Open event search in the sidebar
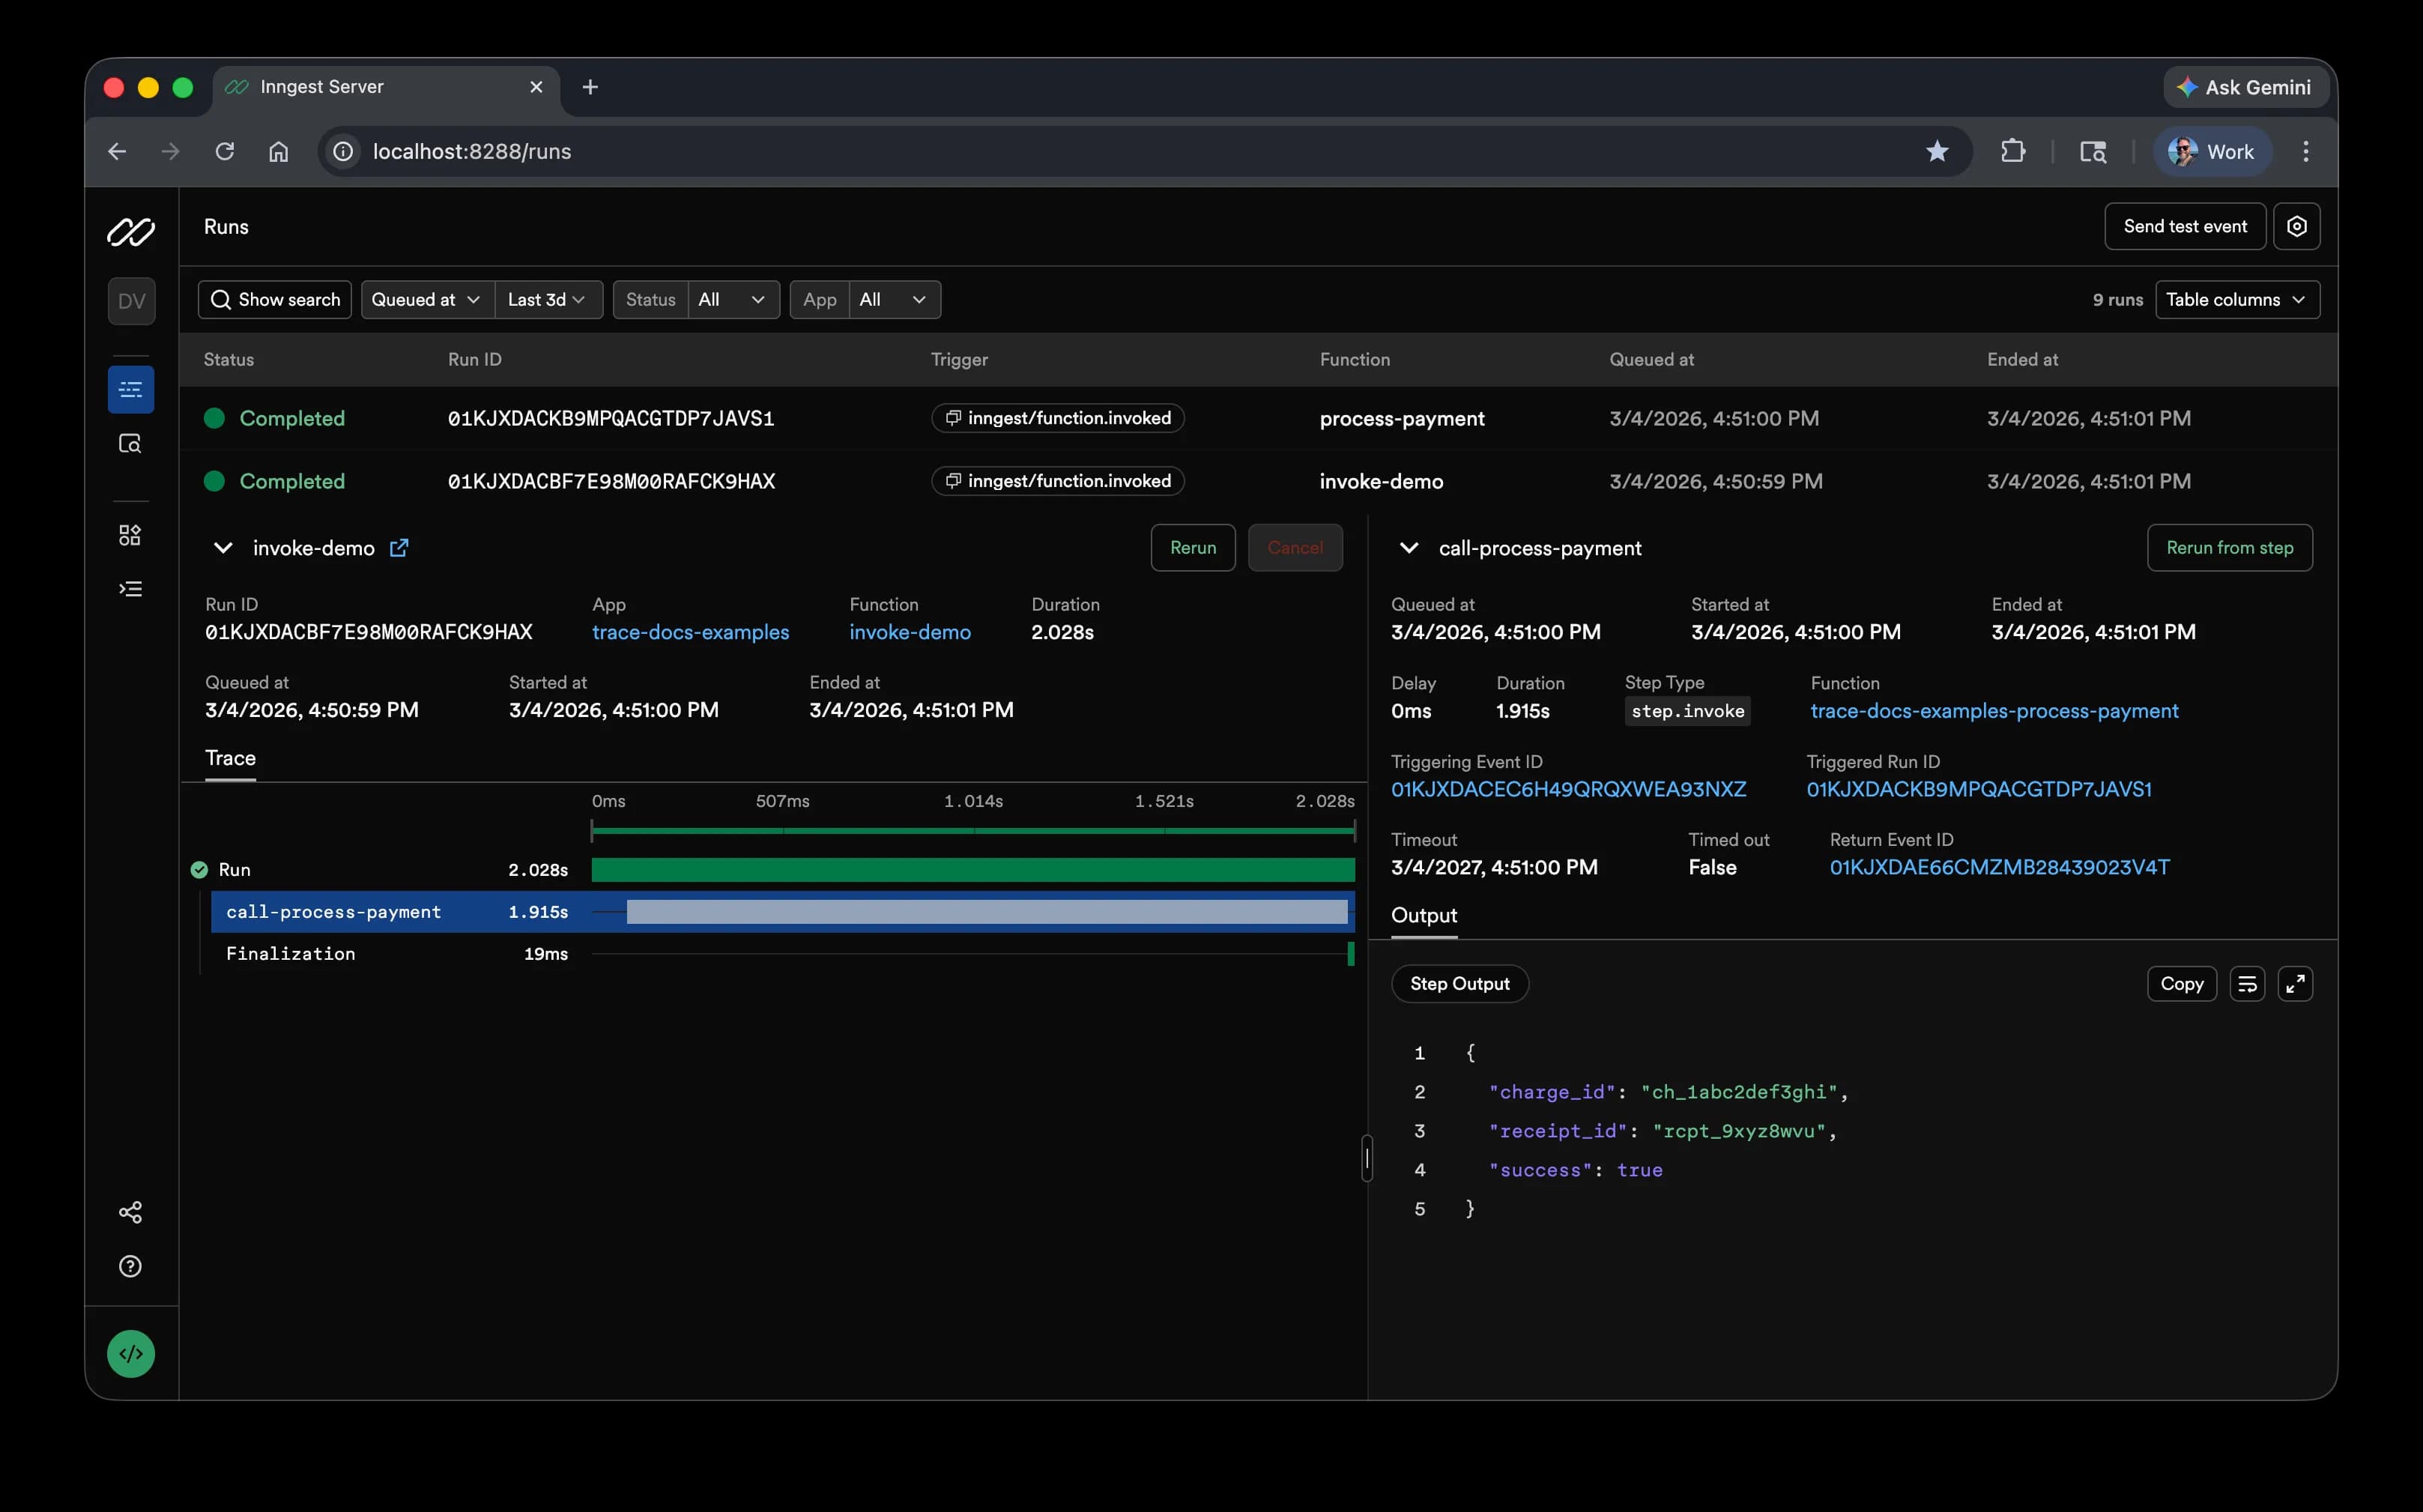Screen dimensions: 2423x1512 click(x=131, y=443)
